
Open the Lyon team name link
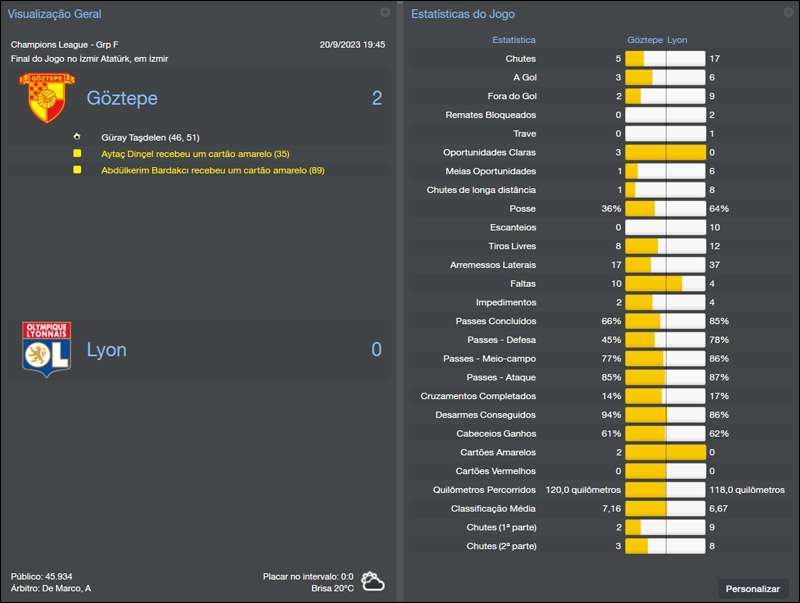pos(107,350)
